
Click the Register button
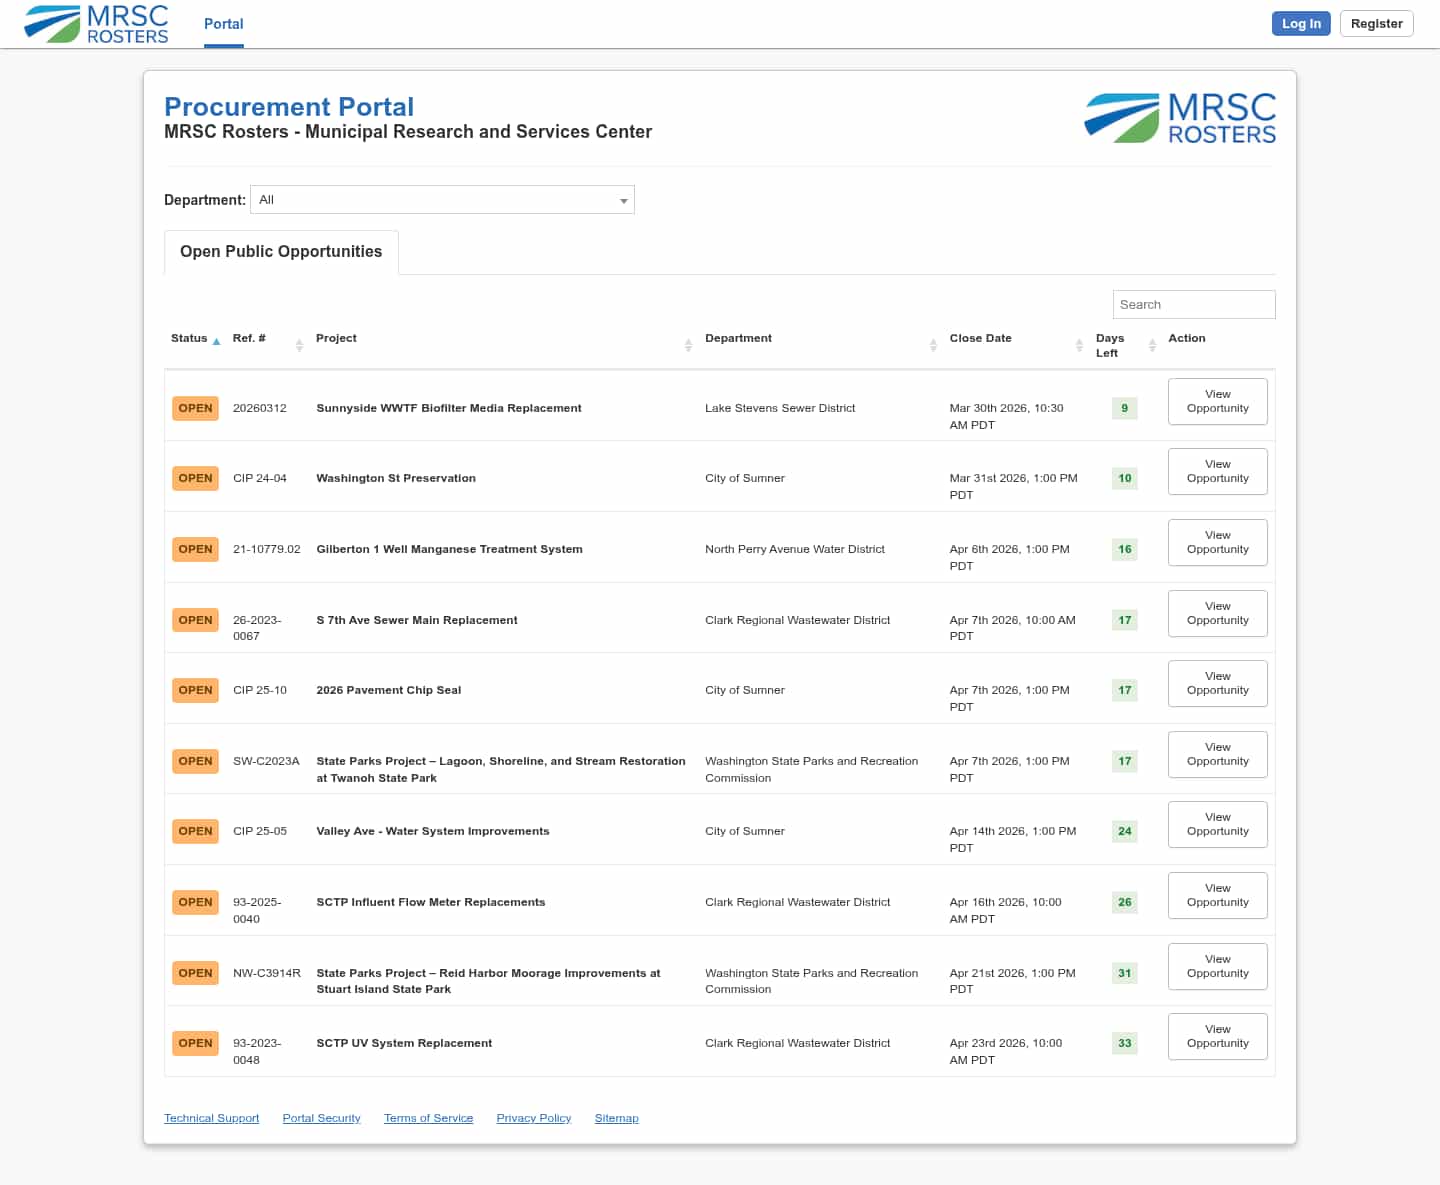point(1376,24)
